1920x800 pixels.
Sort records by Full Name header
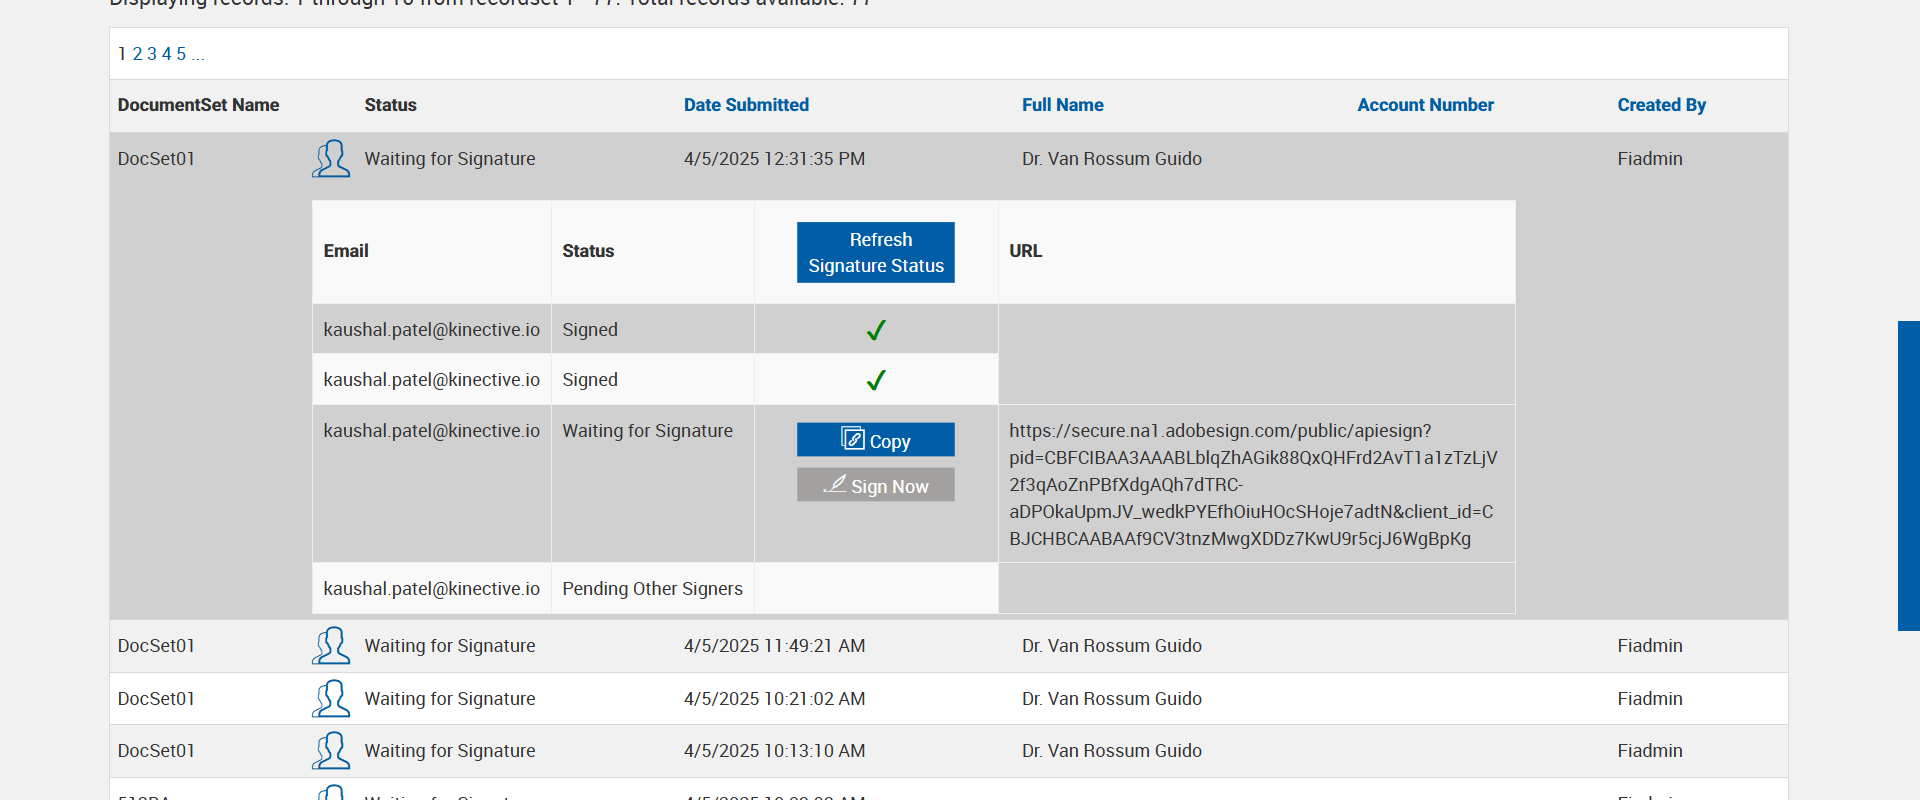pos(1062,105)
